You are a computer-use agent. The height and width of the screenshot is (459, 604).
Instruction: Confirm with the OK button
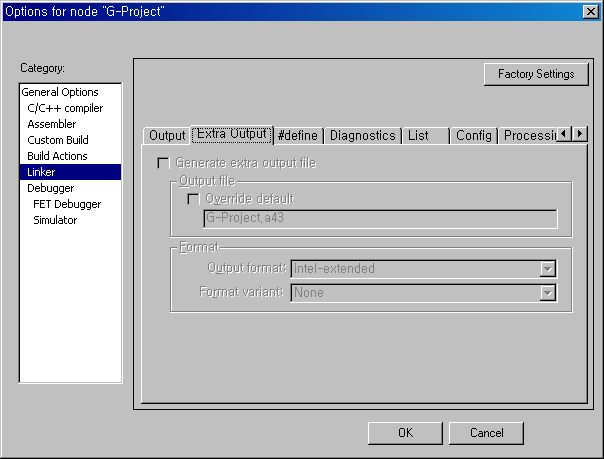[405, 433]
